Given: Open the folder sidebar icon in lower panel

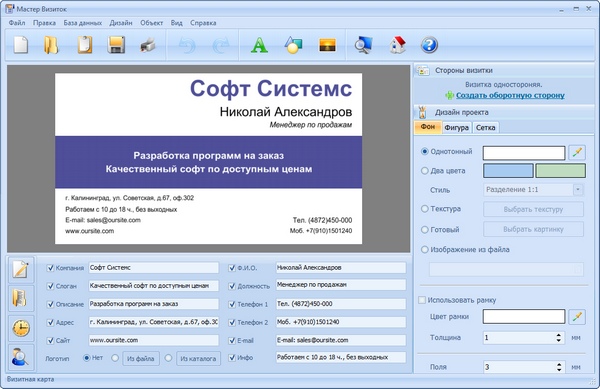Looking at the screenshot, I should point(21,298).
